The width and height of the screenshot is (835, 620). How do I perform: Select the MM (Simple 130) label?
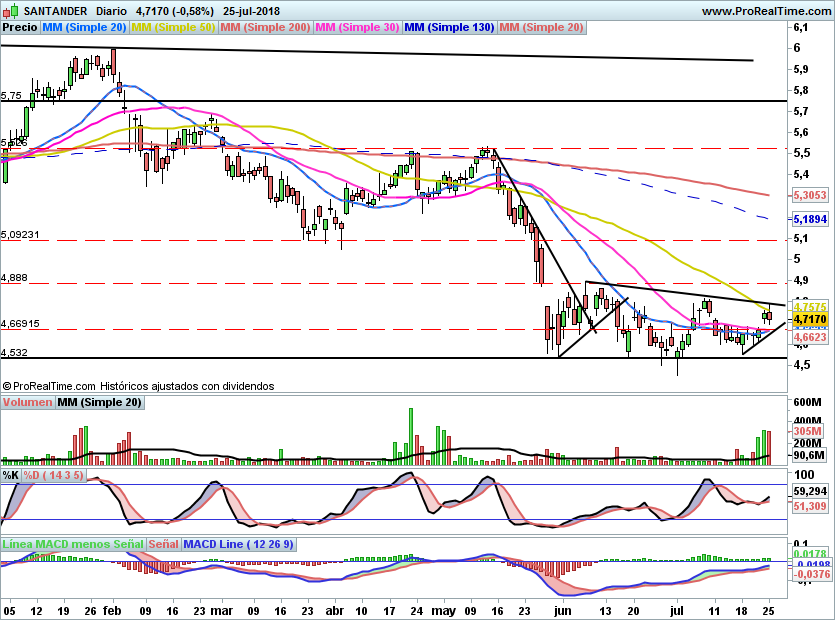449,27
